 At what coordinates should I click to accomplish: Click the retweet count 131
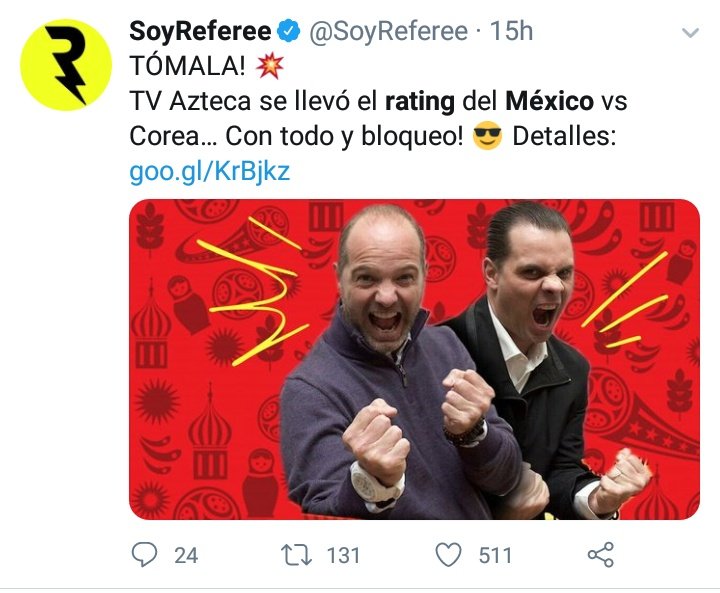click(x=343, y=555)
